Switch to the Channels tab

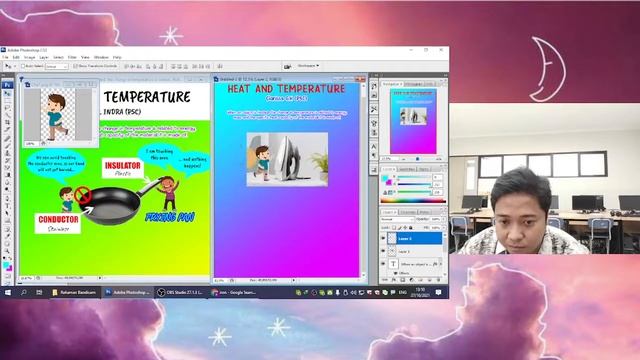407,212
